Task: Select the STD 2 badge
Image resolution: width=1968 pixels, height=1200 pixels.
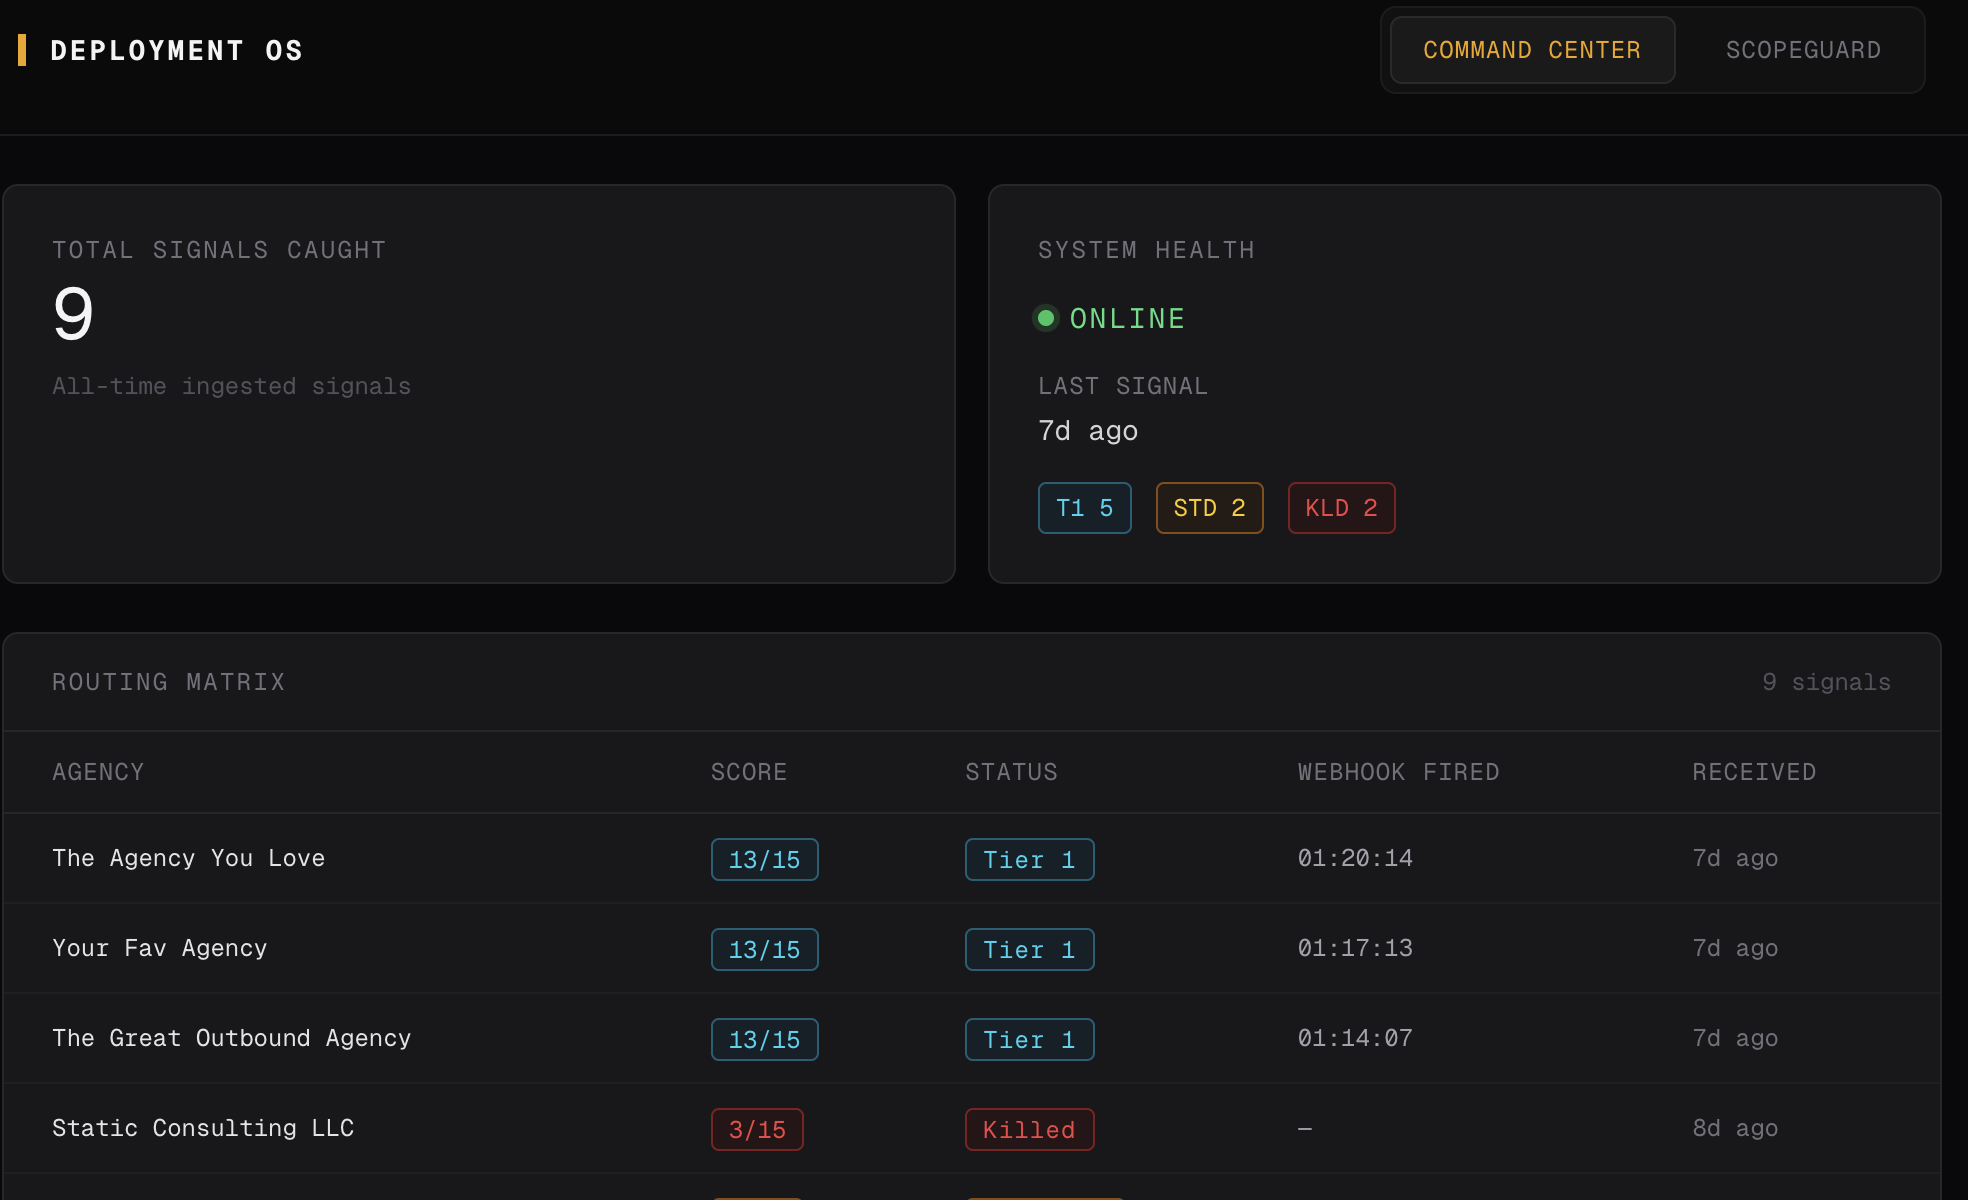Action: (x=1209, y=508)
